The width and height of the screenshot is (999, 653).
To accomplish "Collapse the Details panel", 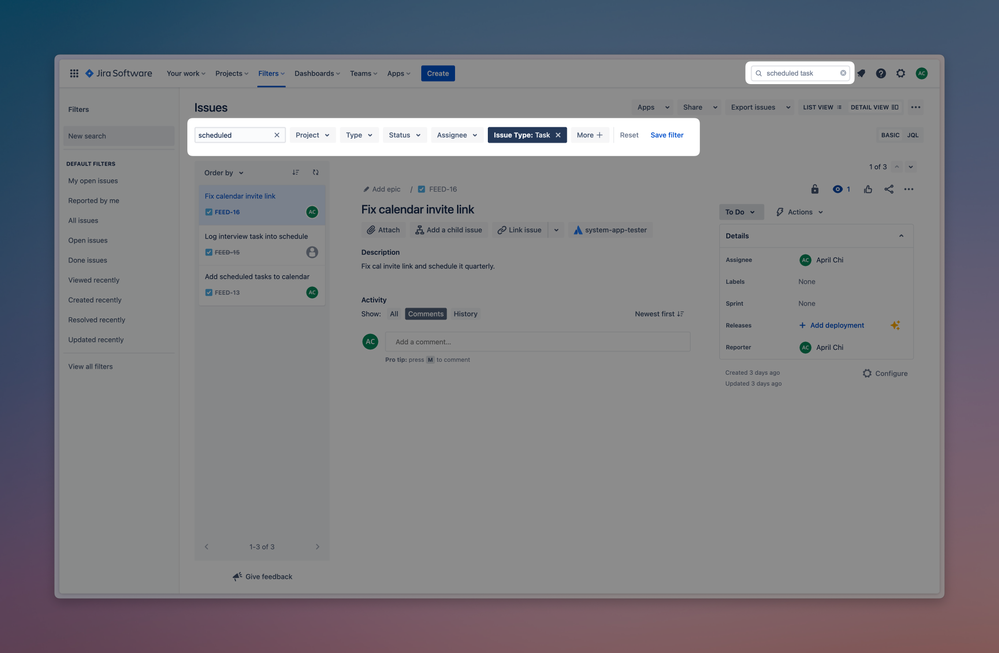I will coord(901,236).
